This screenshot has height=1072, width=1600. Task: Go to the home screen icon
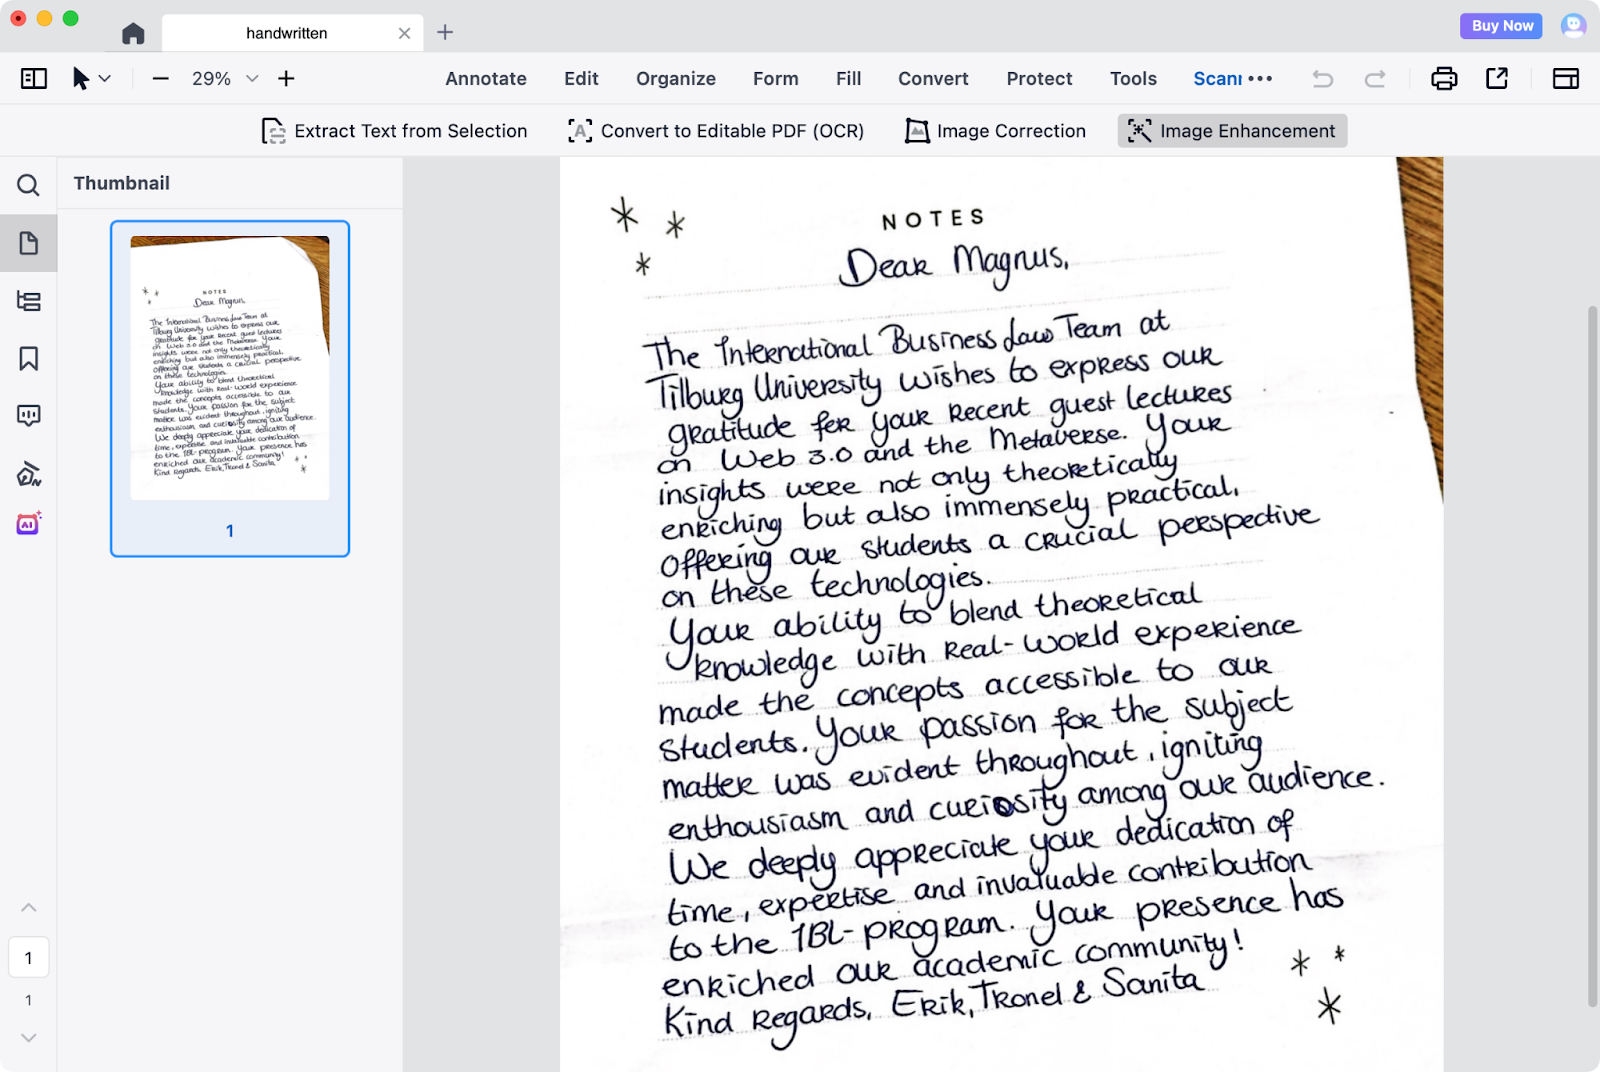[x=133, y=33]
